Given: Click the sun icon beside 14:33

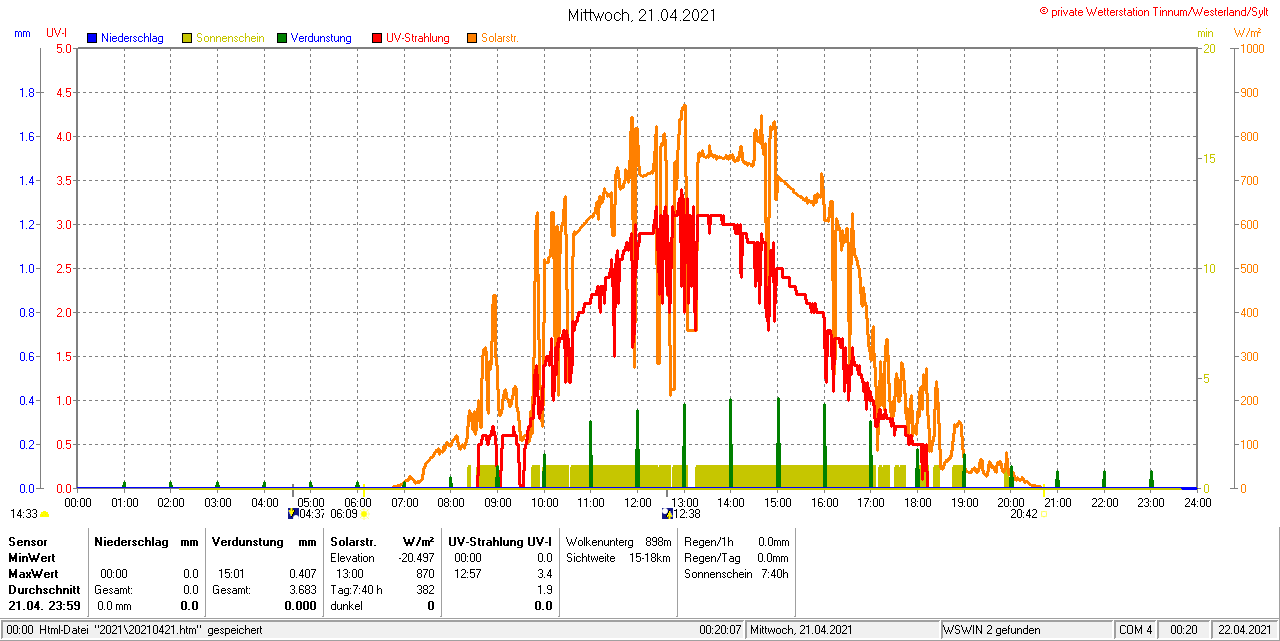Looking at the screenshot, I should [x=44, y=514].
